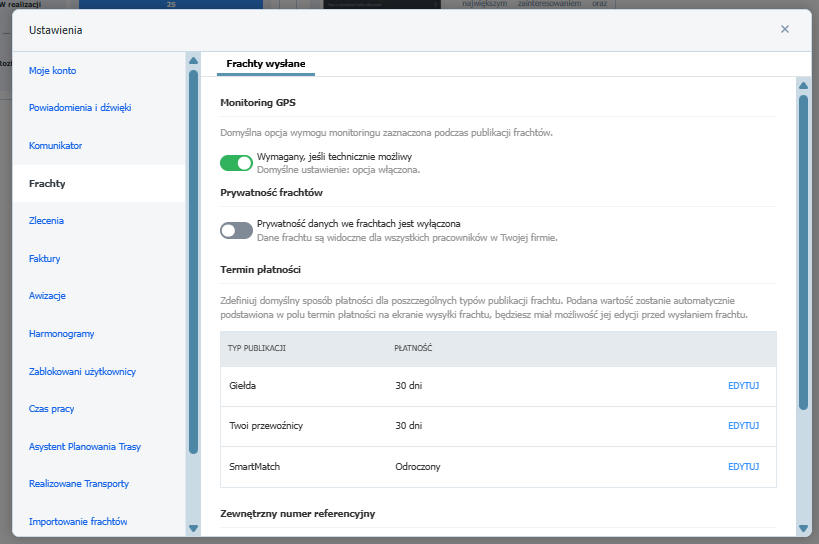Open Zablokowani użytkownicy section

[82, 372]
